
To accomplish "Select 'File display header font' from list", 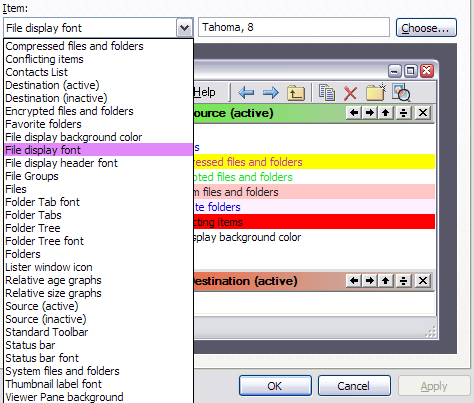I will (x=61, y=163).
